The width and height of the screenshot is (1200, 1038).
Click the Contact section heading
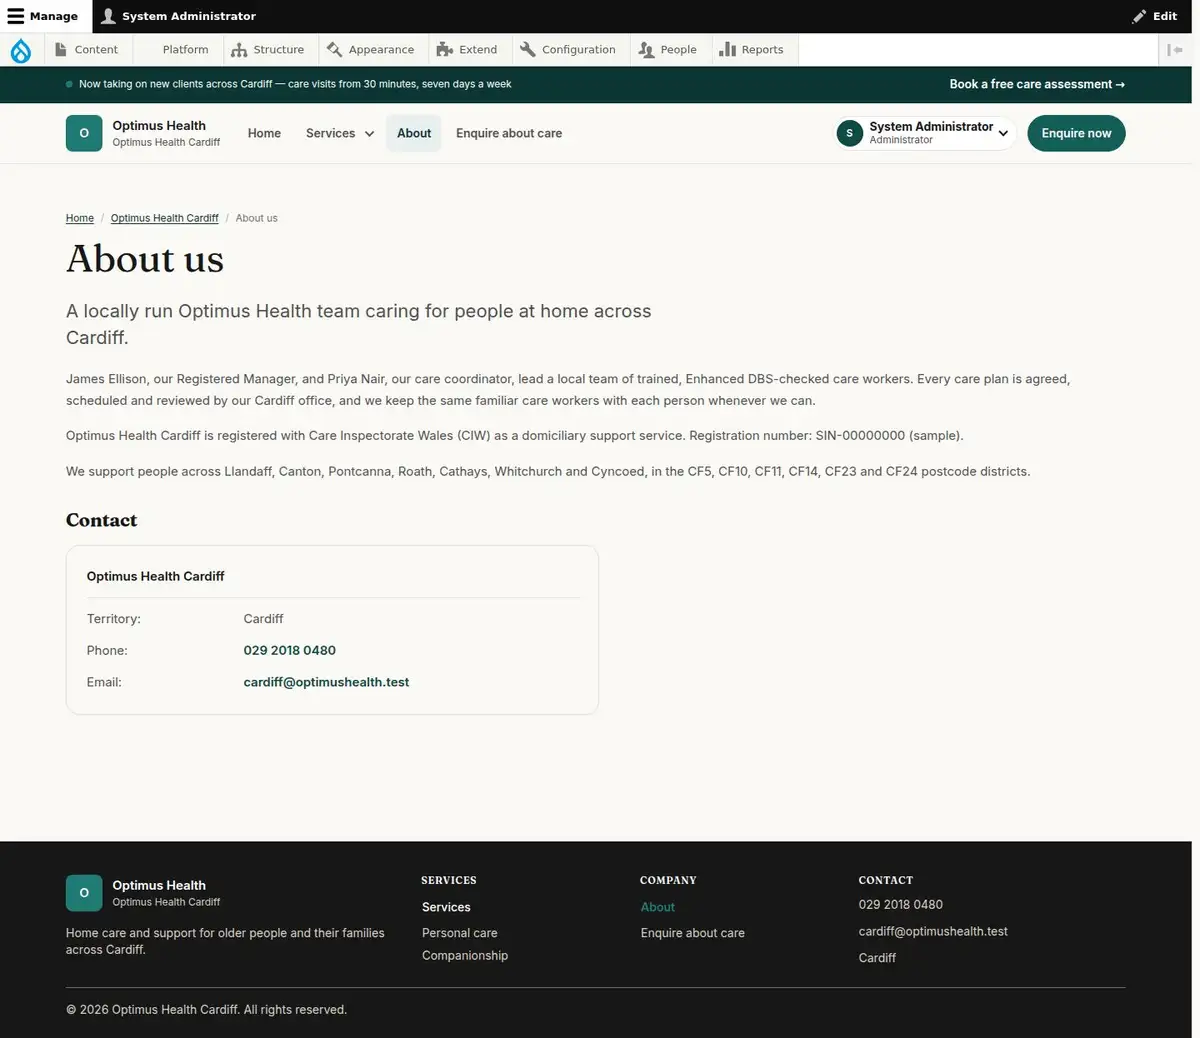click(102, 520)
